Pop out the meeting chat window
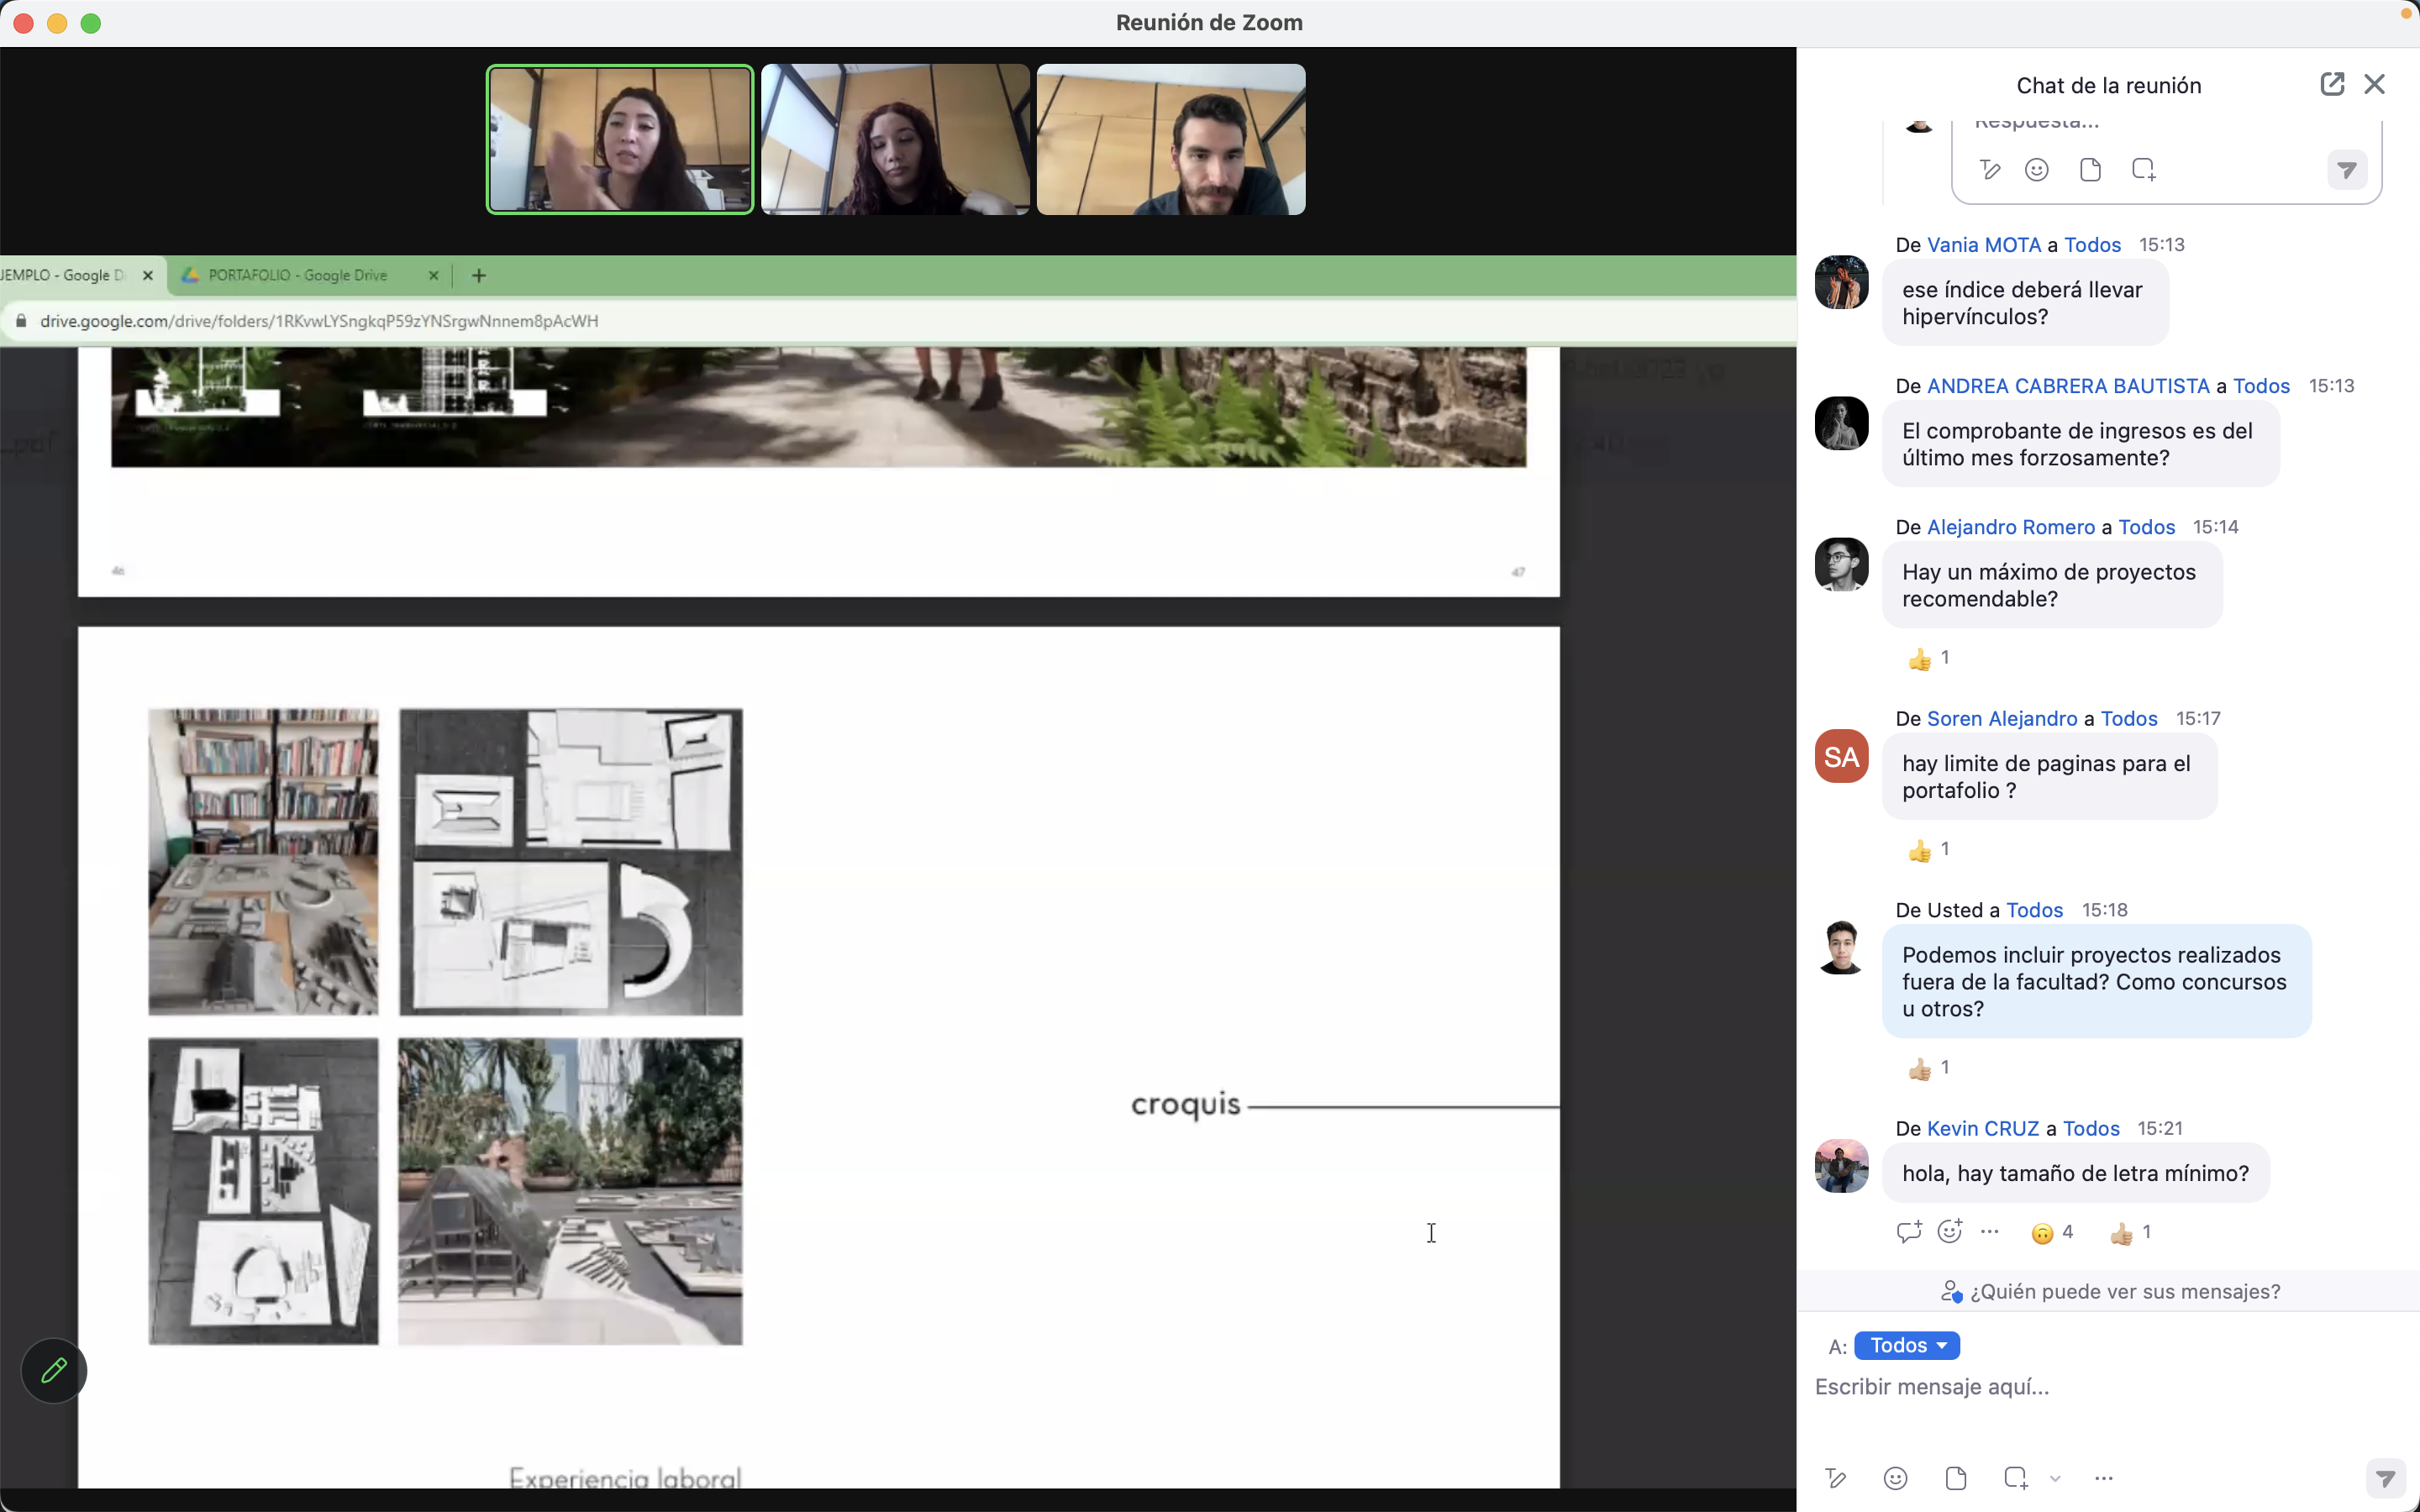 pyautogui.click(x=2331, y=84)
